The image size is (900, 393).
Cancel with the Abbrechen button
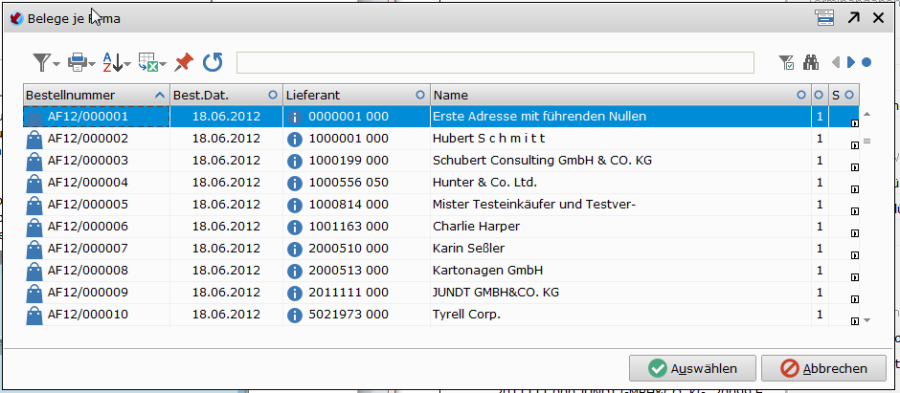point(824,368)
